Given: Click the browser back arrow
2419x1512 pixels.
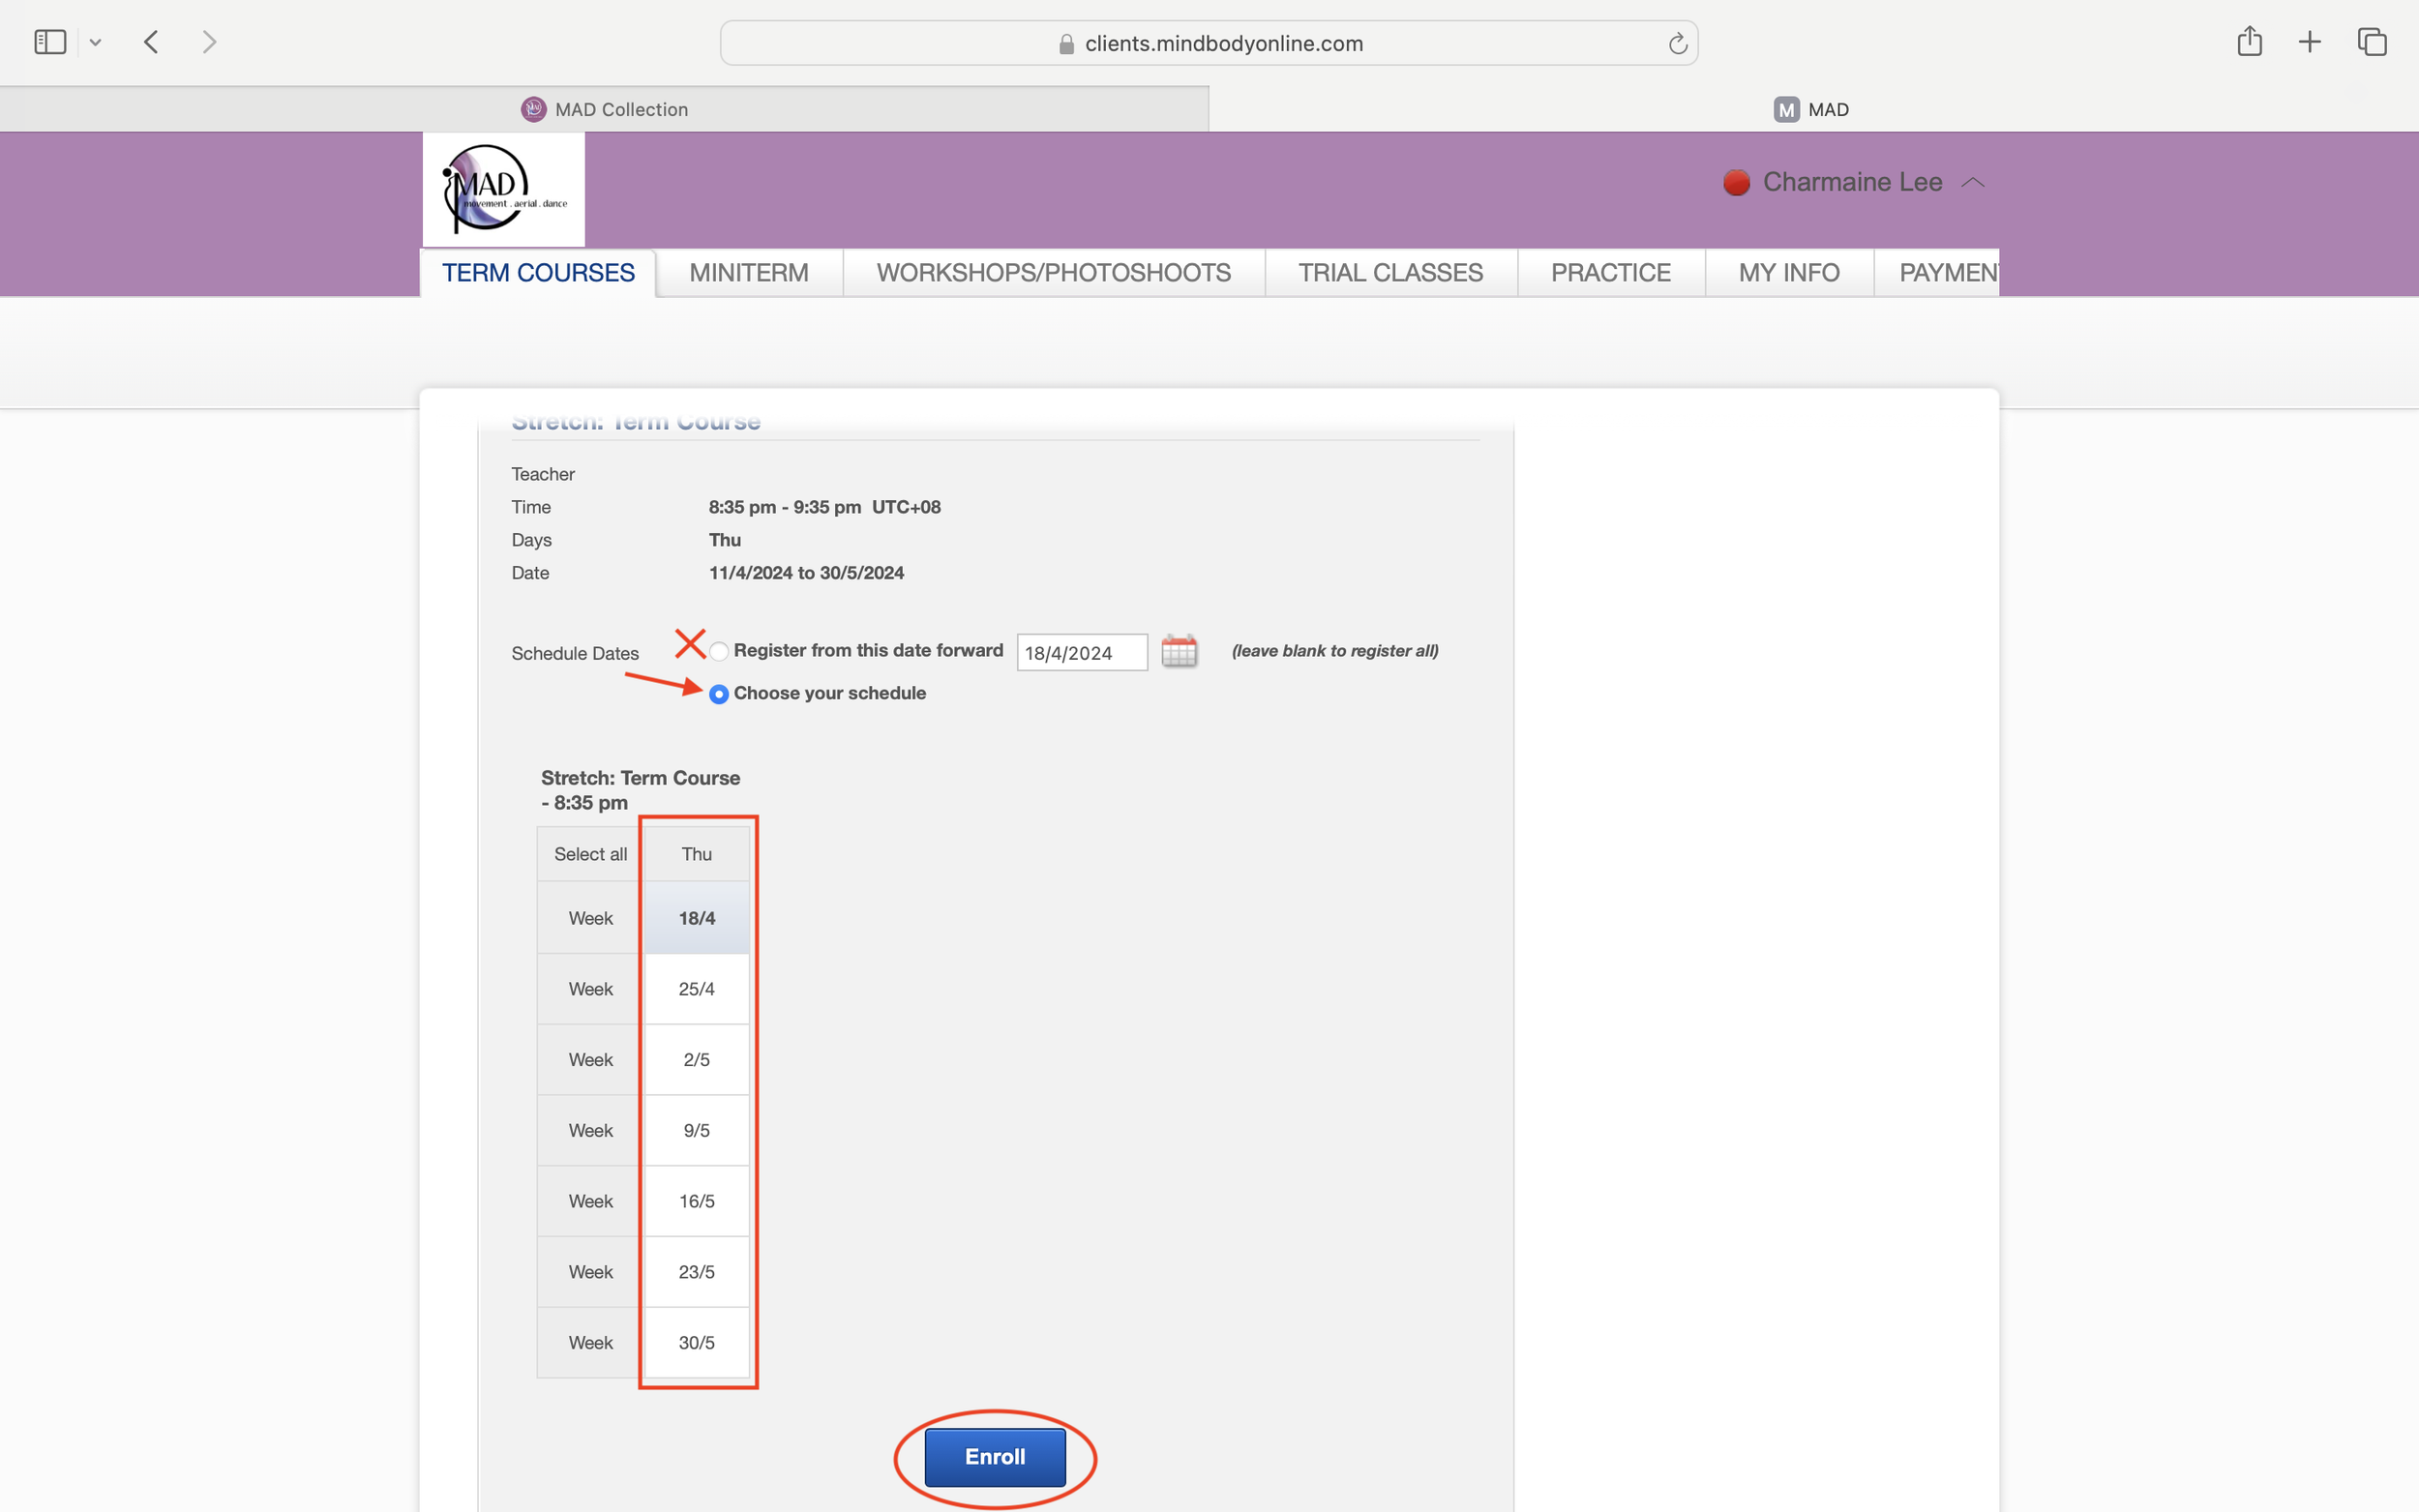Looking at the screenshot, I should 151,42.
